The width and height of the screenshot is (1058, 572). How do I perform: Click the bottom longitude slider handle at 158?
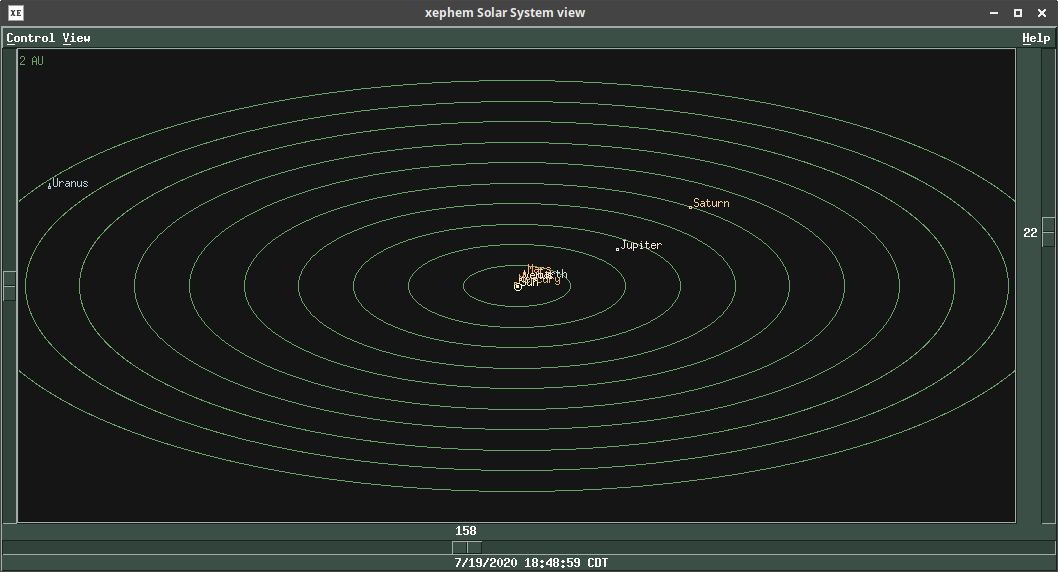pos(467,547)
